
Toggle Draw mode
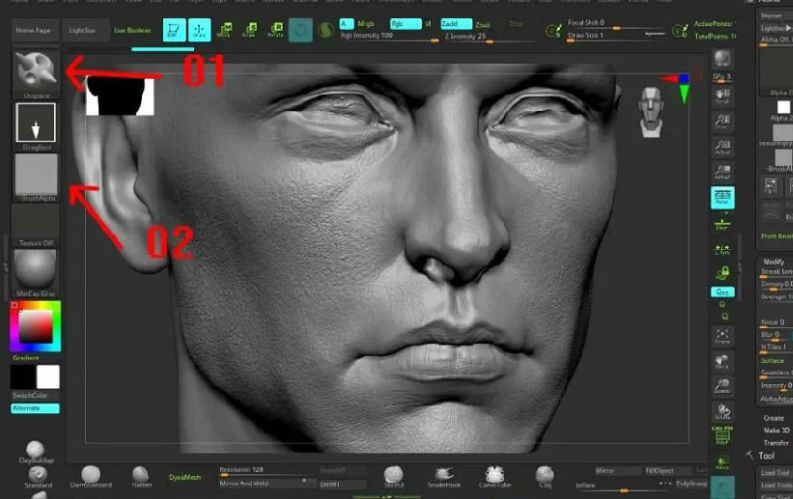(199, 30)
